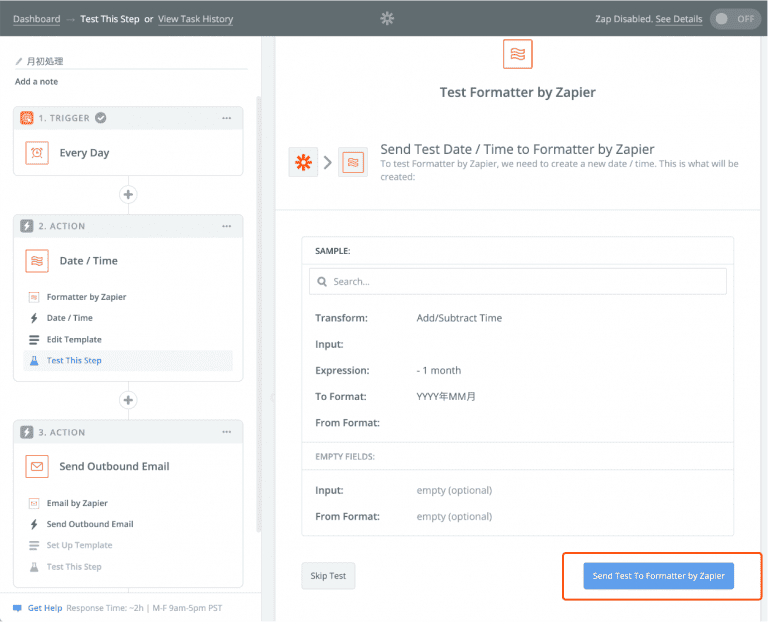Click the pencil icon beside Zap name

click(x=19, y=61)
